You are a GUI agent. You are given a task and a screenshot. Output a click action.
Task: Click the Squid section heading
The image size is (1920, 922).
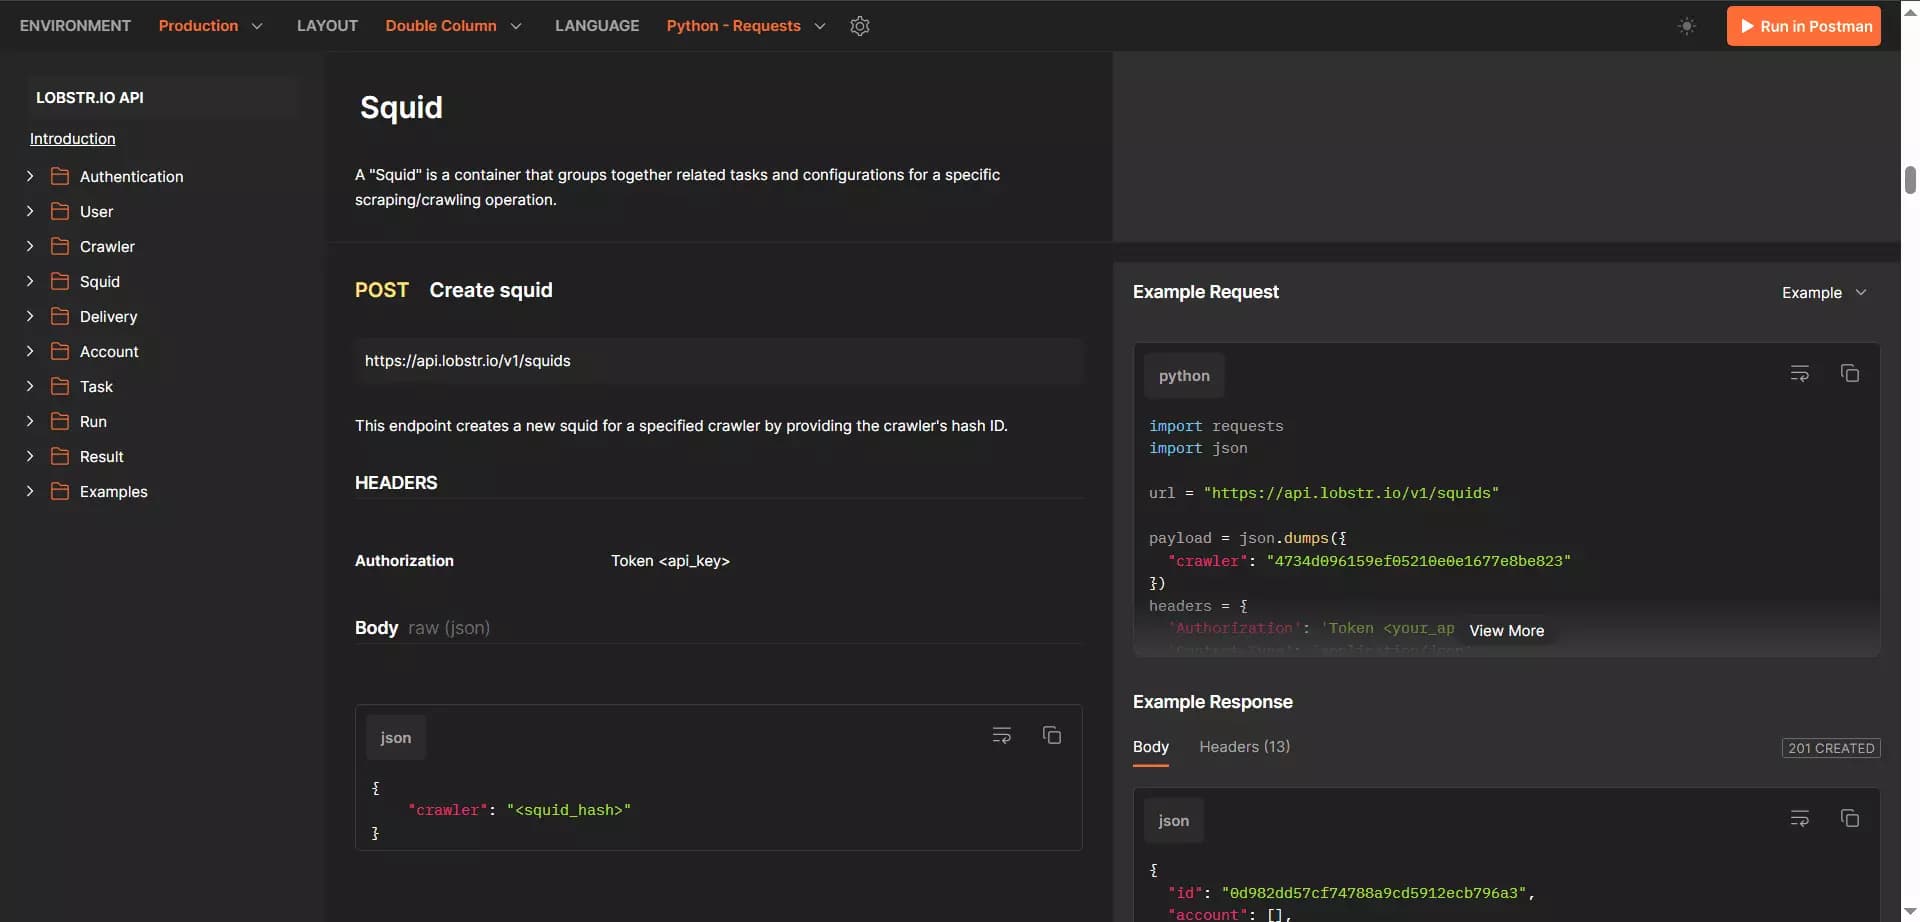pos(401,108)
